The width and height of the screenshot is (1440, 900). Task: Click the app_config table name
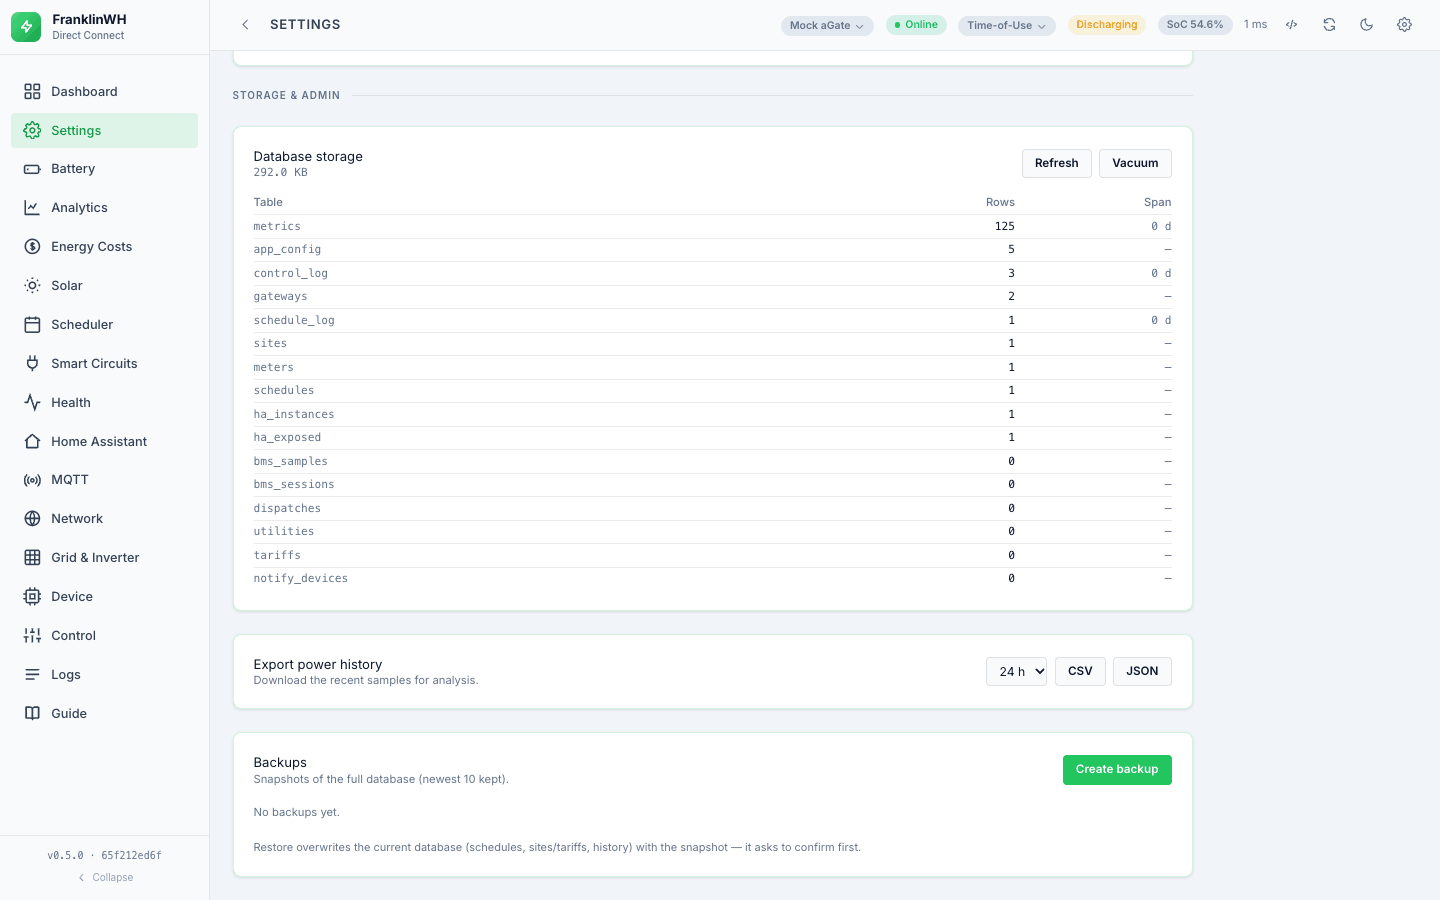(287, 250)
